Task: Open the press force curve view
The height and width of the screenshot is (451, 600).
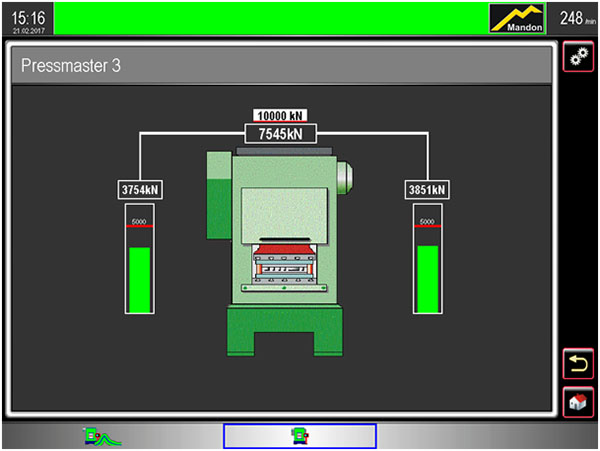Action: [x=101, y=435]
